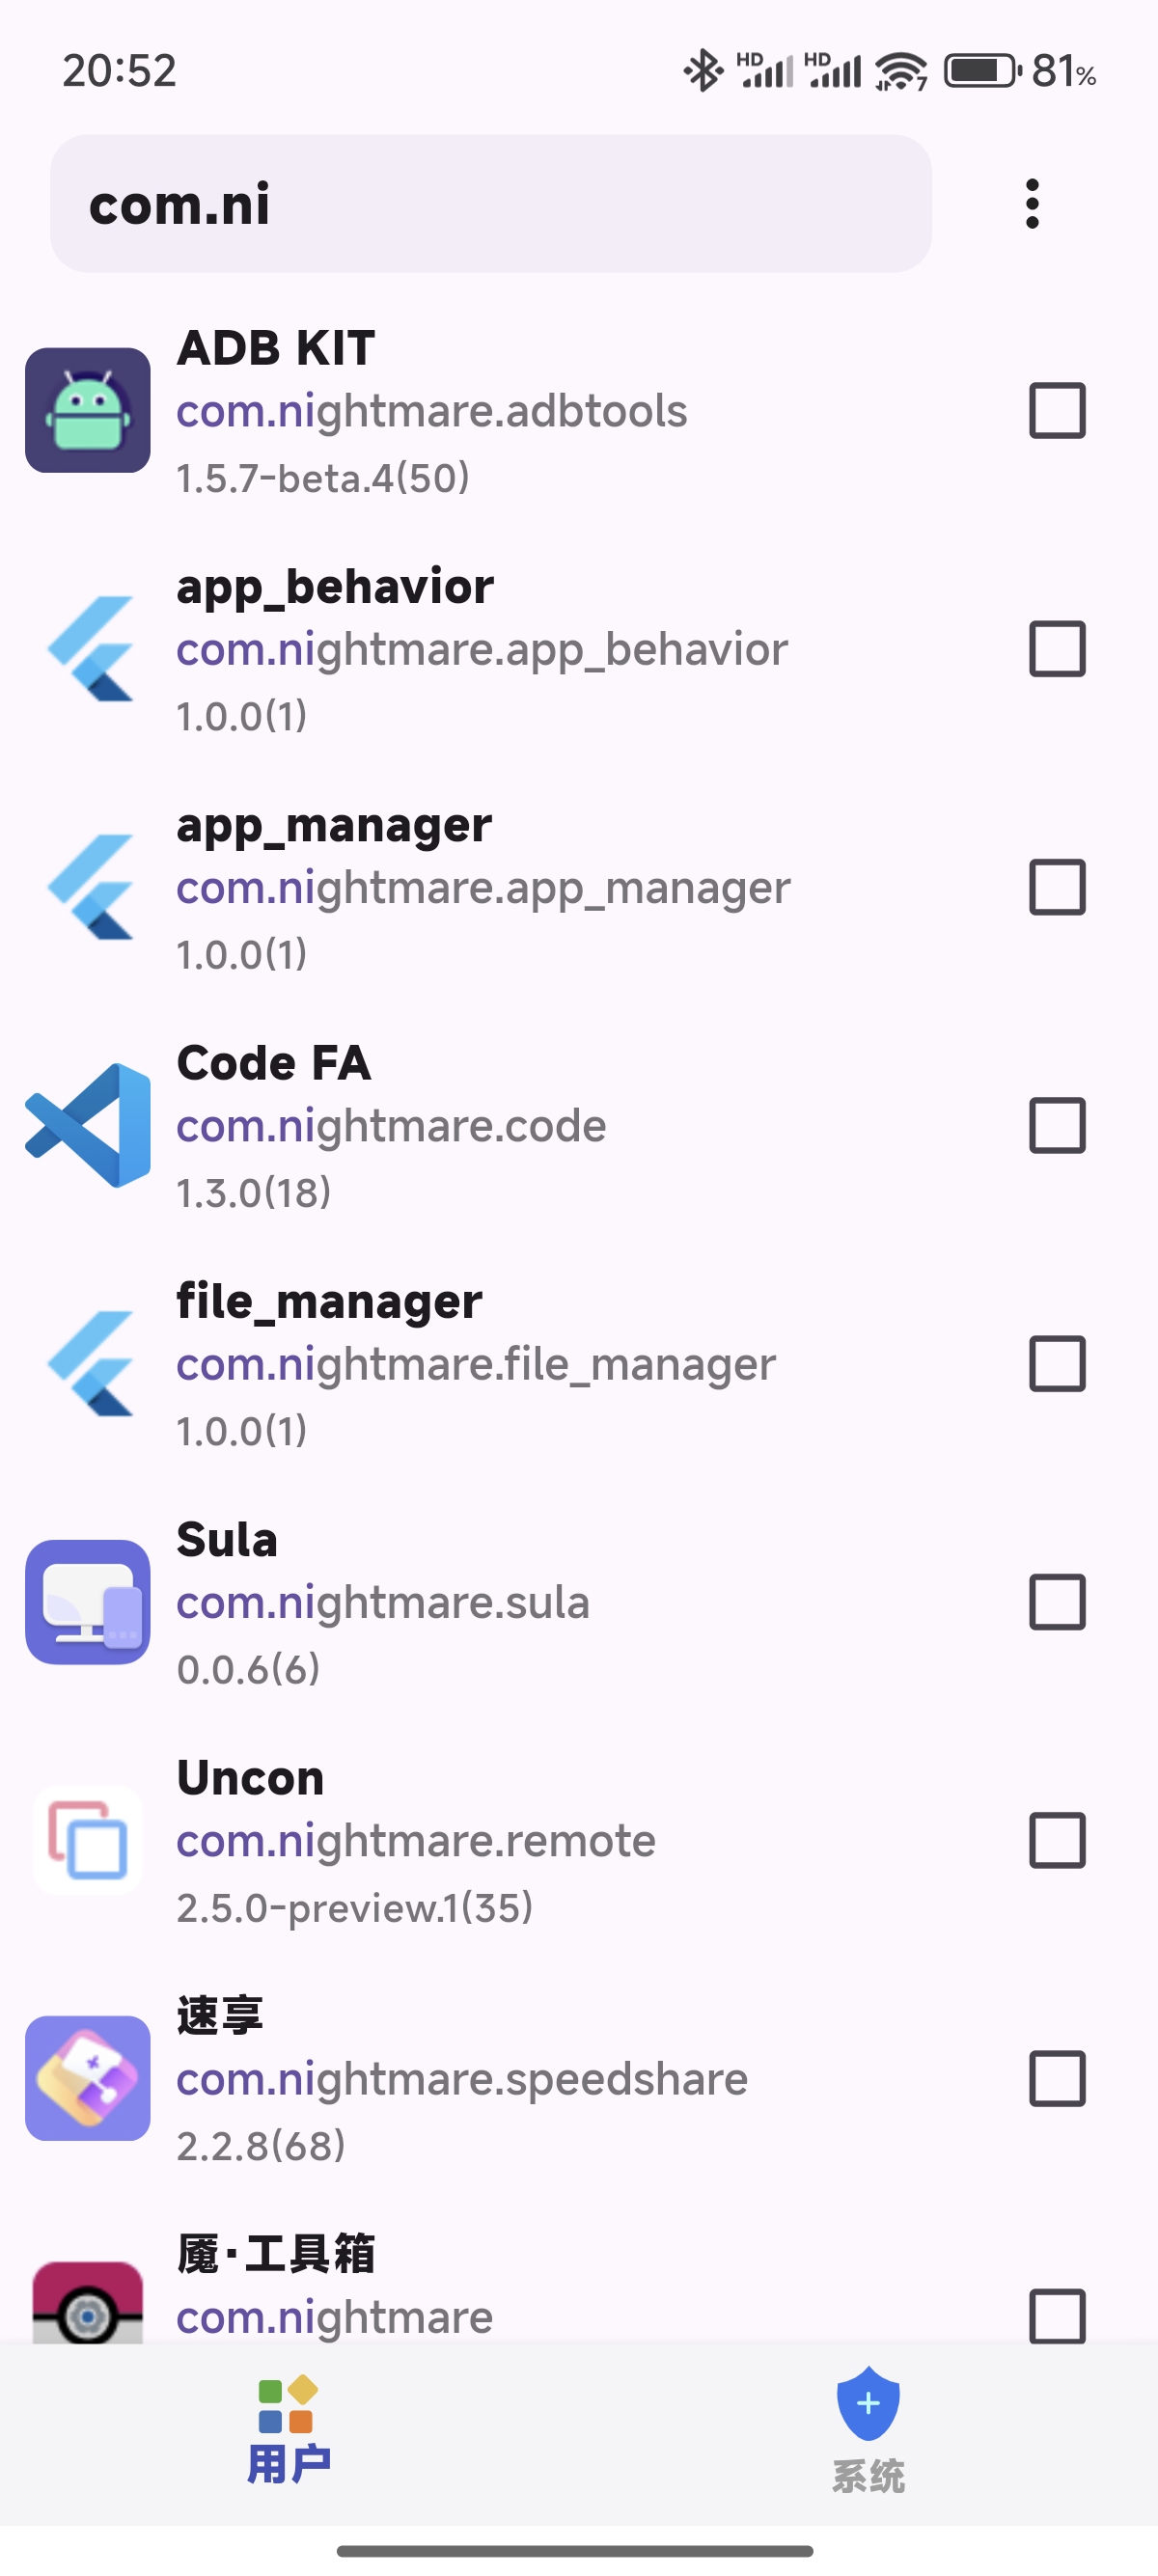This screenshot has width=1158, height=2576.
Task: Tap the Code FA app icon
Action: [88, 1125]
